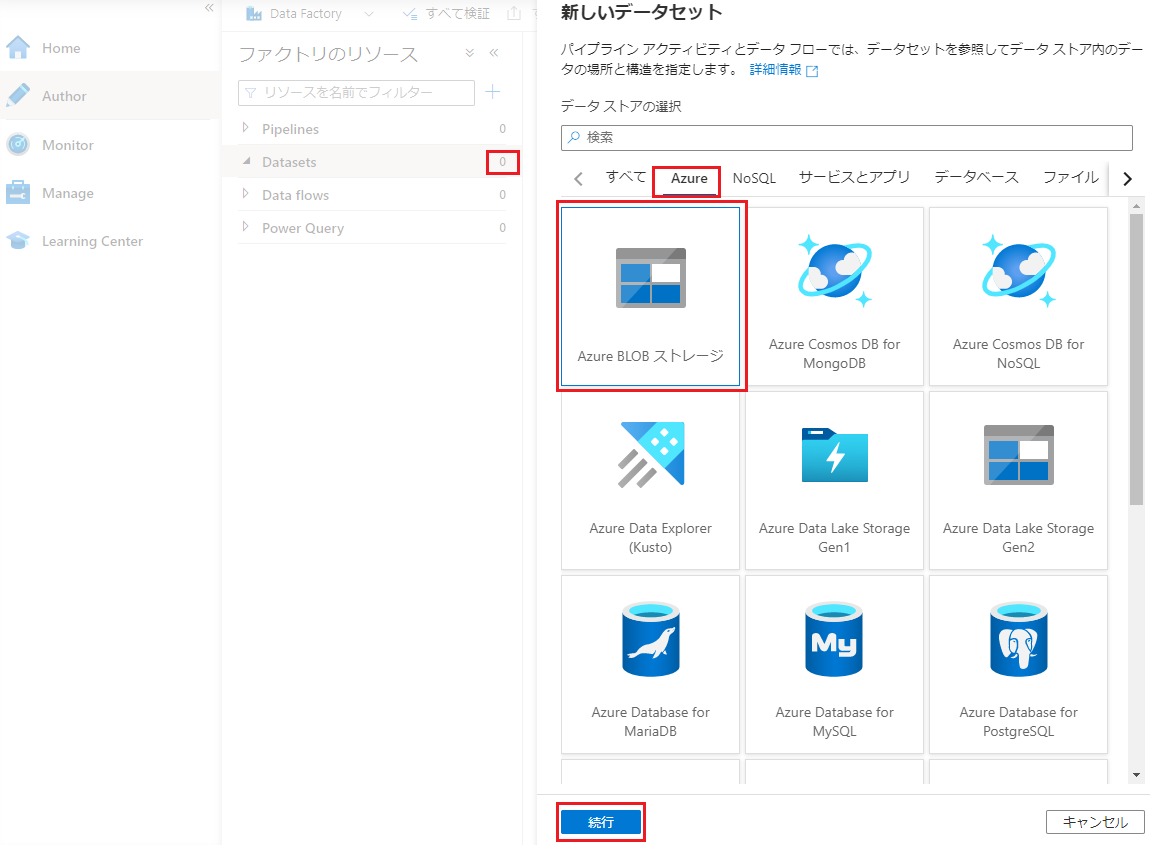Collapse the left navigation sidebar

point(209,7)
